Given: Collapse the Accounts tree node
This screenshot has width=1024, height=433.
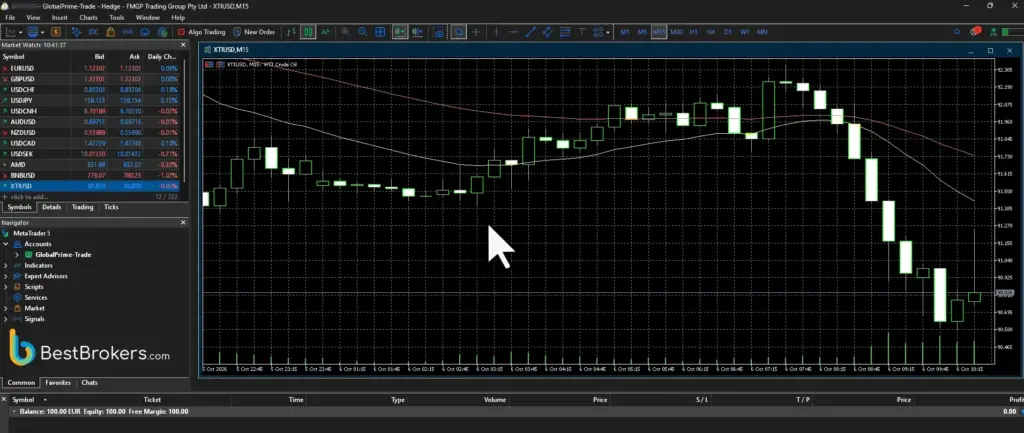Looking at the screenshot, I should coord(6,244).
